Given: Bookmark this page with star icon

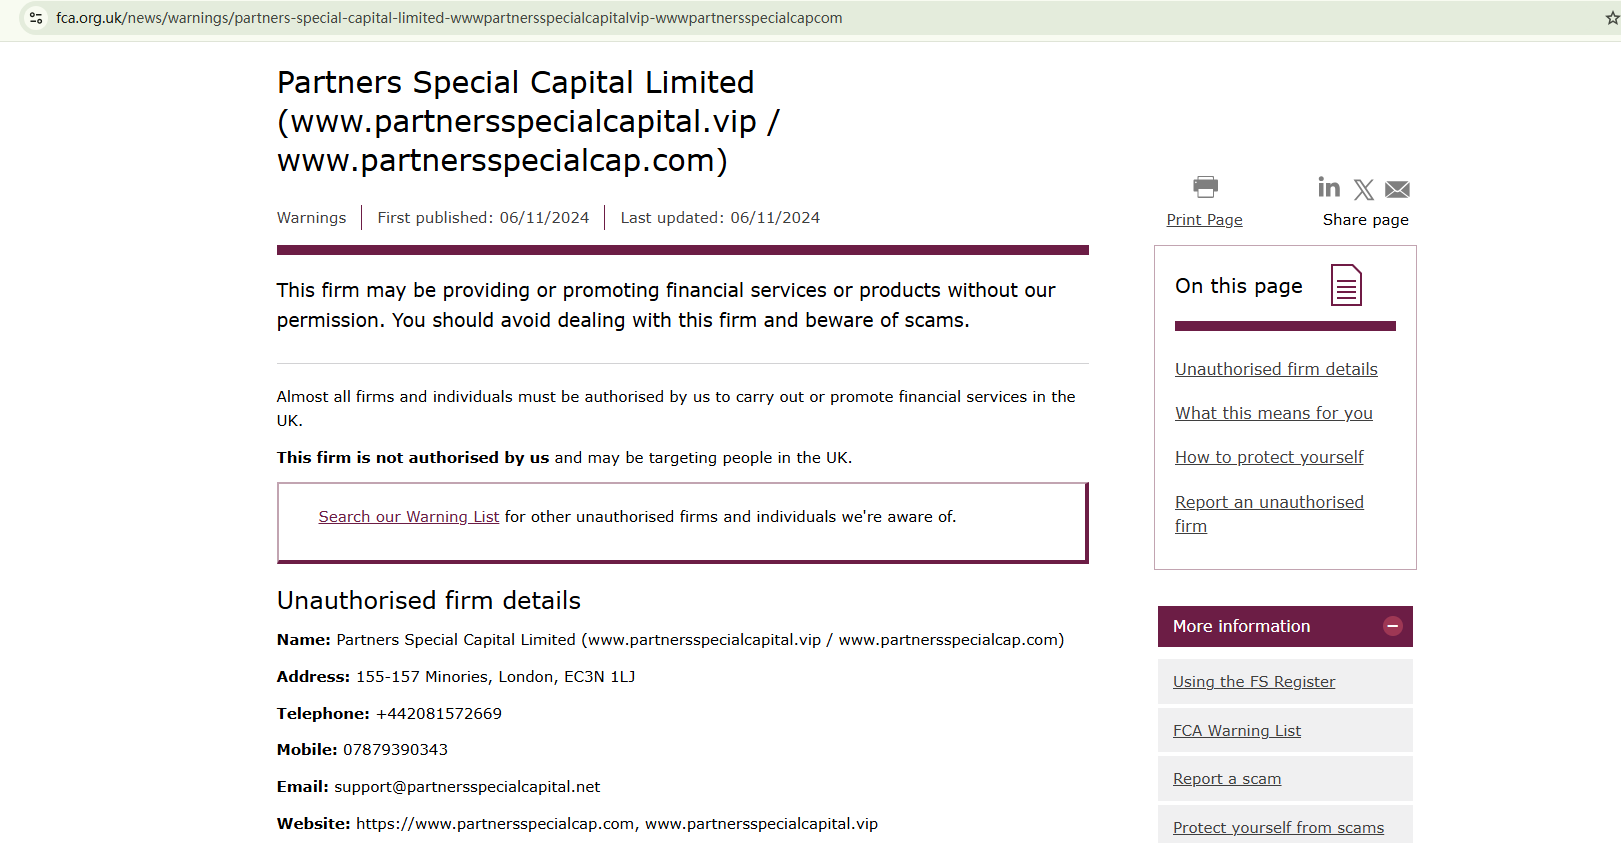Looking at the screenshot, I should pyautogui.click(x=1611, y=18).
